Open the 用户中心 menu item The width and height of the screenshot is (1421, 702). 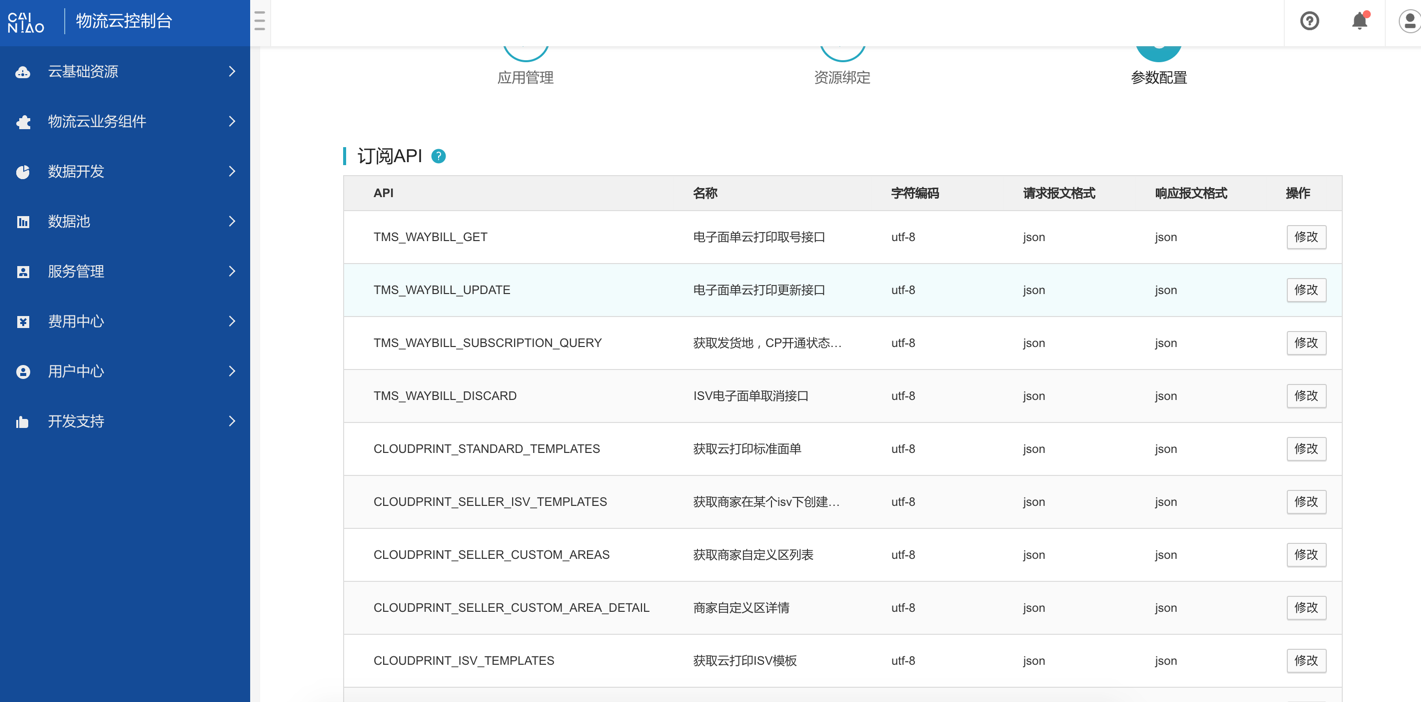pos(125,372)
